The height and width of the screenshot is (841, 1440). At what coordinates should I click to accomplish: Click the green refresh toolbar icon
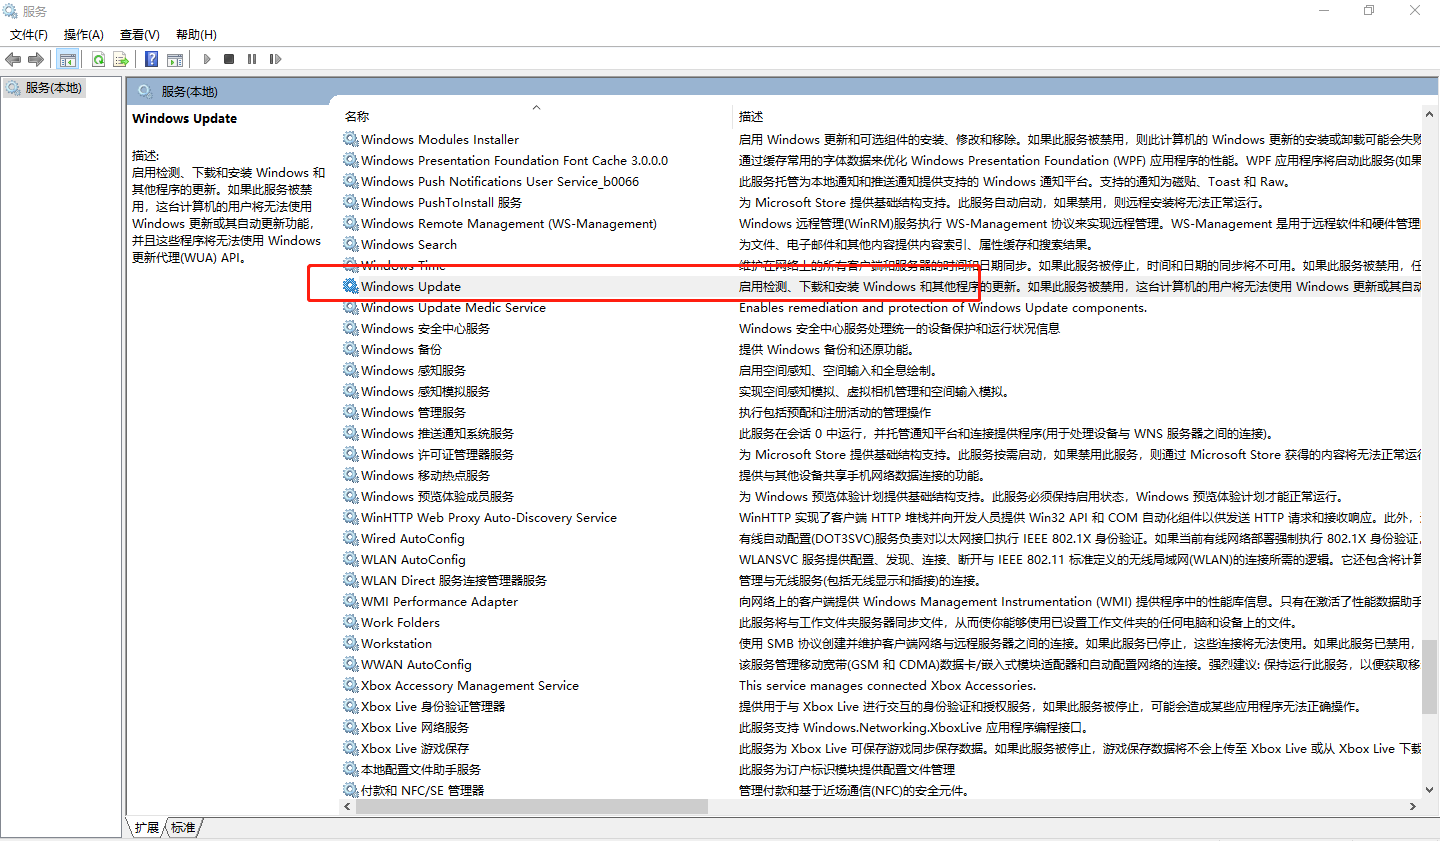pyautogui.click(x=98, y=59)
